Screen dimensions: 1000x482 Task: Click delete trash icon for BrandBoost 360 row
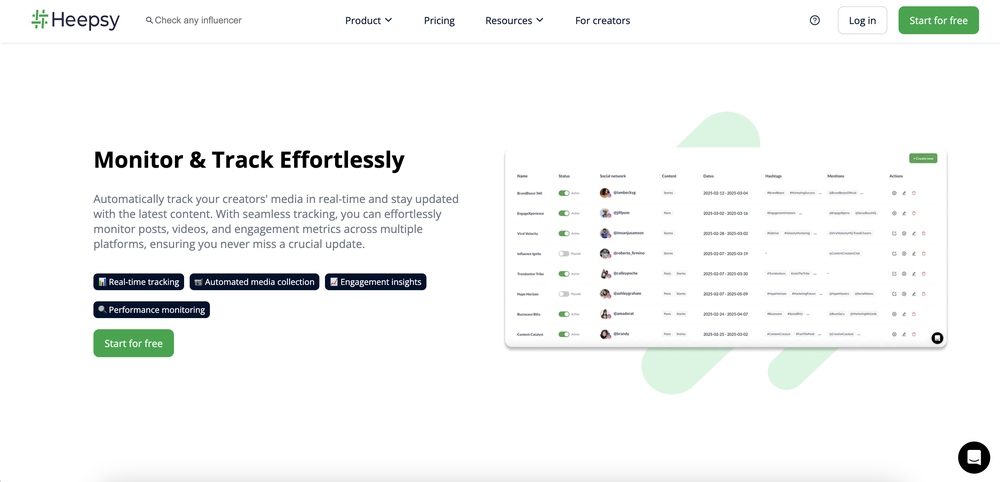(x=913, y=193)
